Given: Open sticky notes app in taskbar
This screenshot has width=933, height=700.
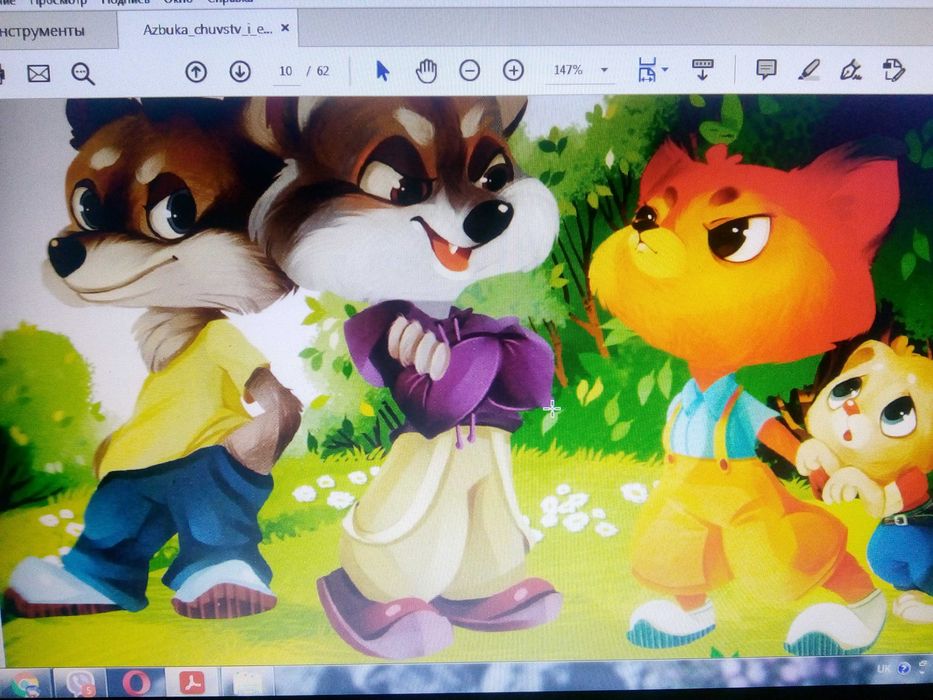Looking at the screenshot, I should pos(248,683).
